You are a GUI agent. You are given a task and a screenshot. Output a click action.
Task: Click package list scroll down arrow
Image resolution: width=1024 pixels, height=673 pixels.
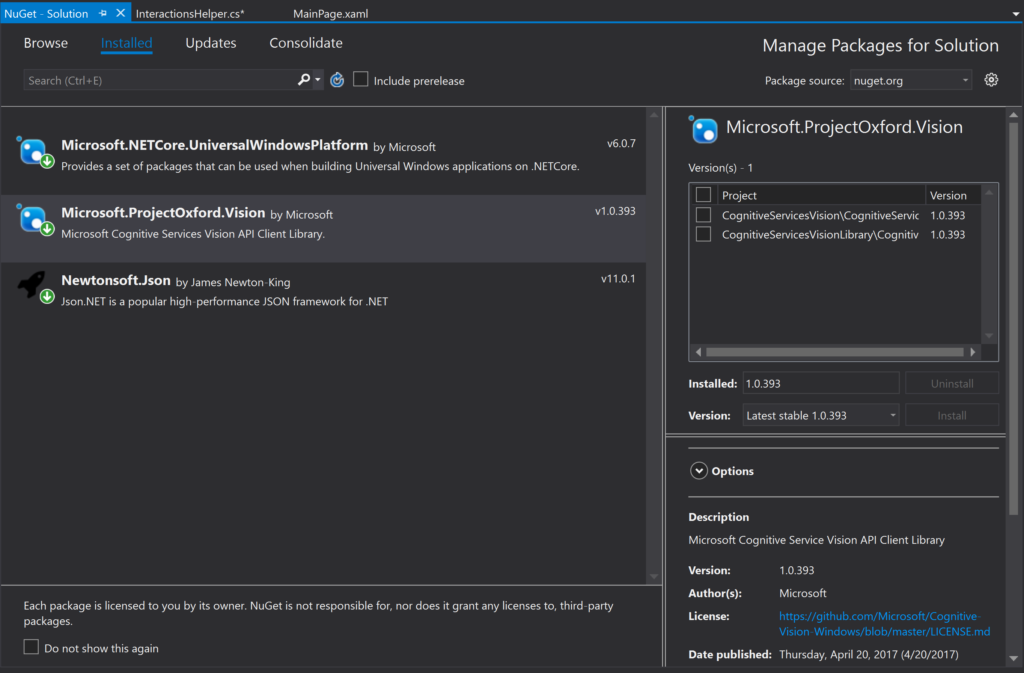point(654,576)
